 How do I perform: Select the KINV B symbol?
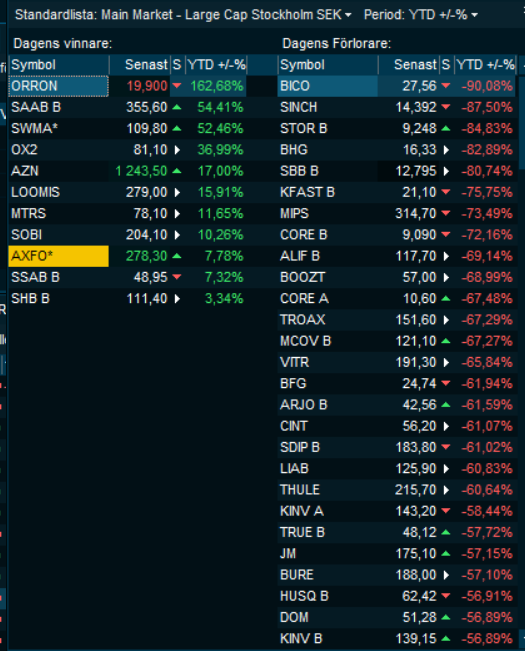pos(301,639)
